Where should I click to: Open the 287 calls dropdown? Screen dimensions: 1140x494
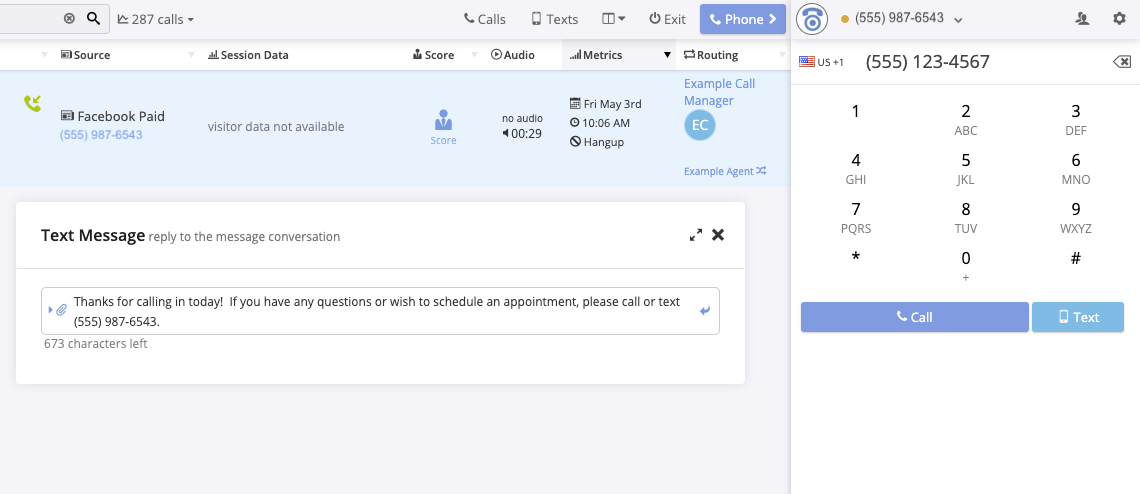156,19
